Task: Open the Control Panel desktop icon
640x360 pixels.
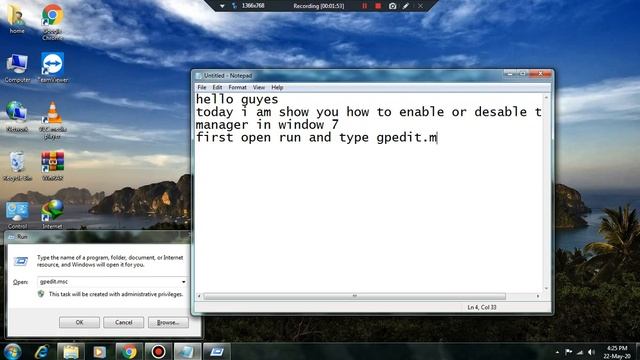Action: pyautogui.click(x=17, y=215)
